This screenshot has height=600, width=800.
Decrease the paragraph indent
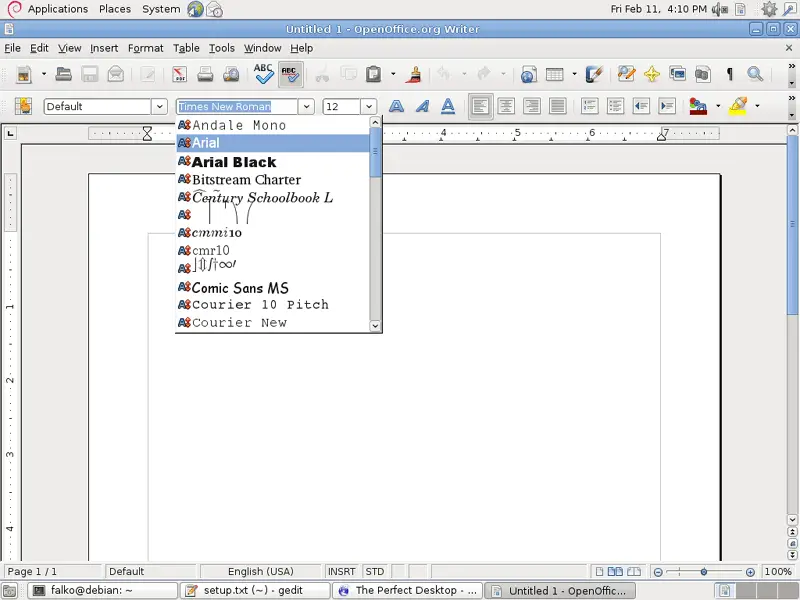coord(641,106)
